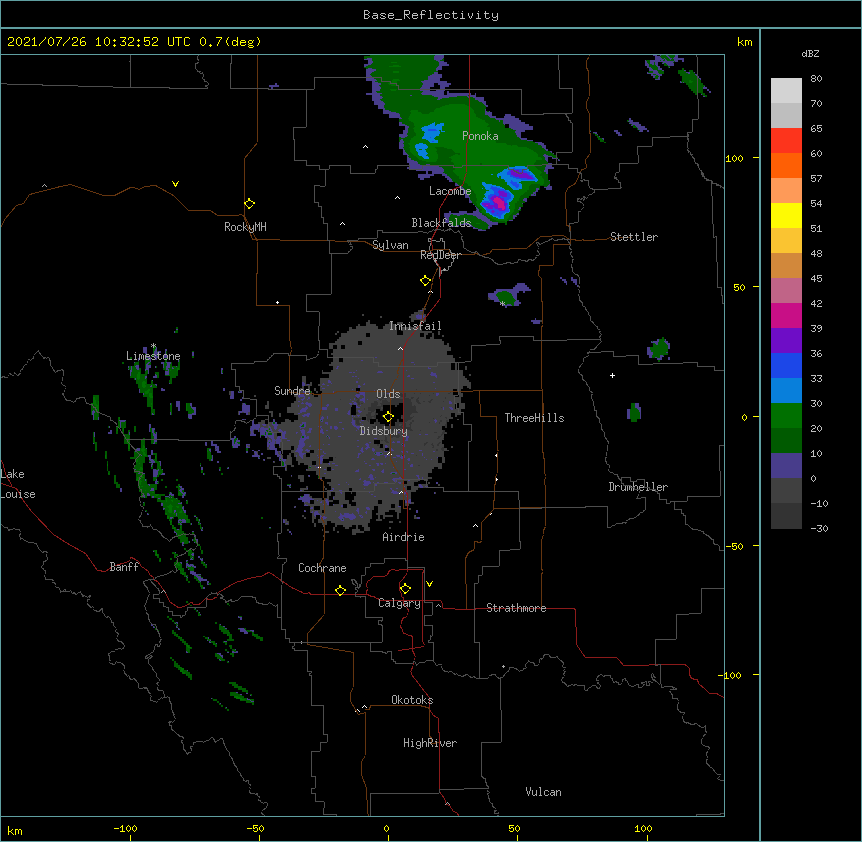Click the magenta storm core east of Lacombe
This screenshot has height=842, width=862.
499,202
